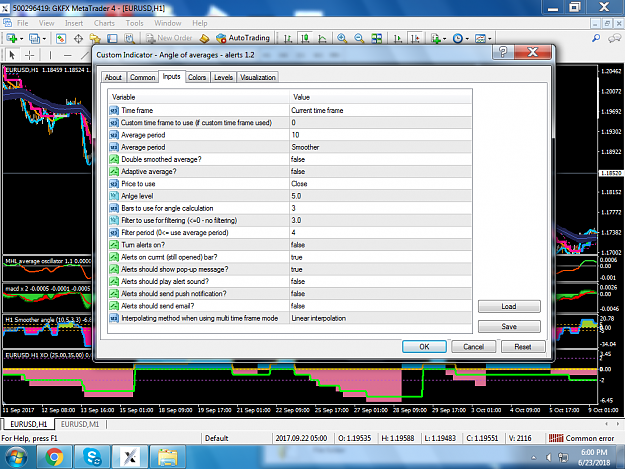Screen dimensions: 625x469
Task: Switch to the EURUSD,M1 chart tab
Action: [x=80, y=424]
